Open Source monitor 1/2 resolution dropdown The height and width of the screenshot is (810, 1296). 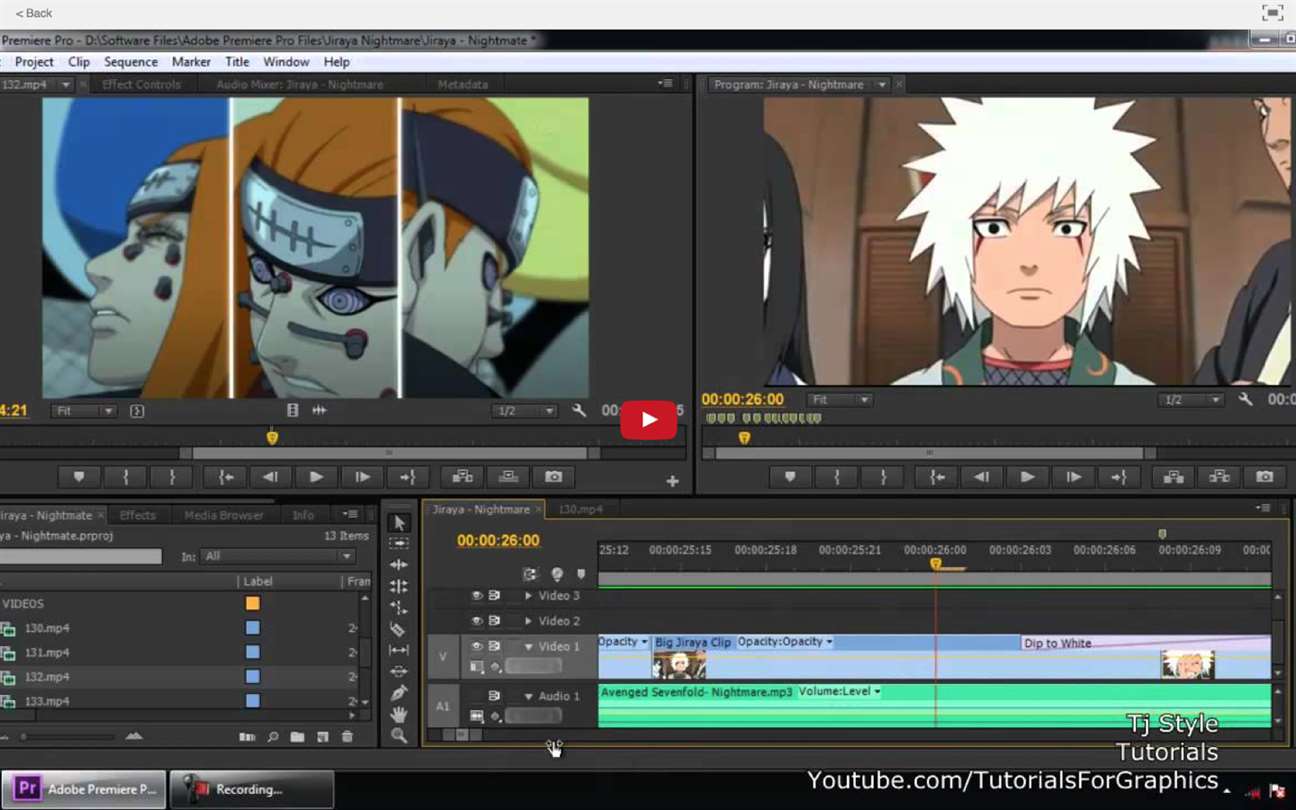(x=525, y=411)
